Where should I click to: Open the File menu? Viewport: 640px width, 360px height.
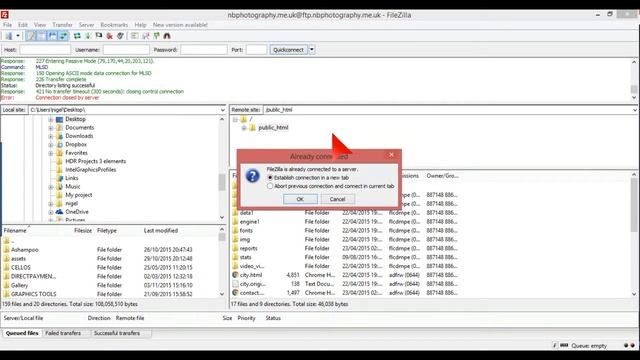7,25
